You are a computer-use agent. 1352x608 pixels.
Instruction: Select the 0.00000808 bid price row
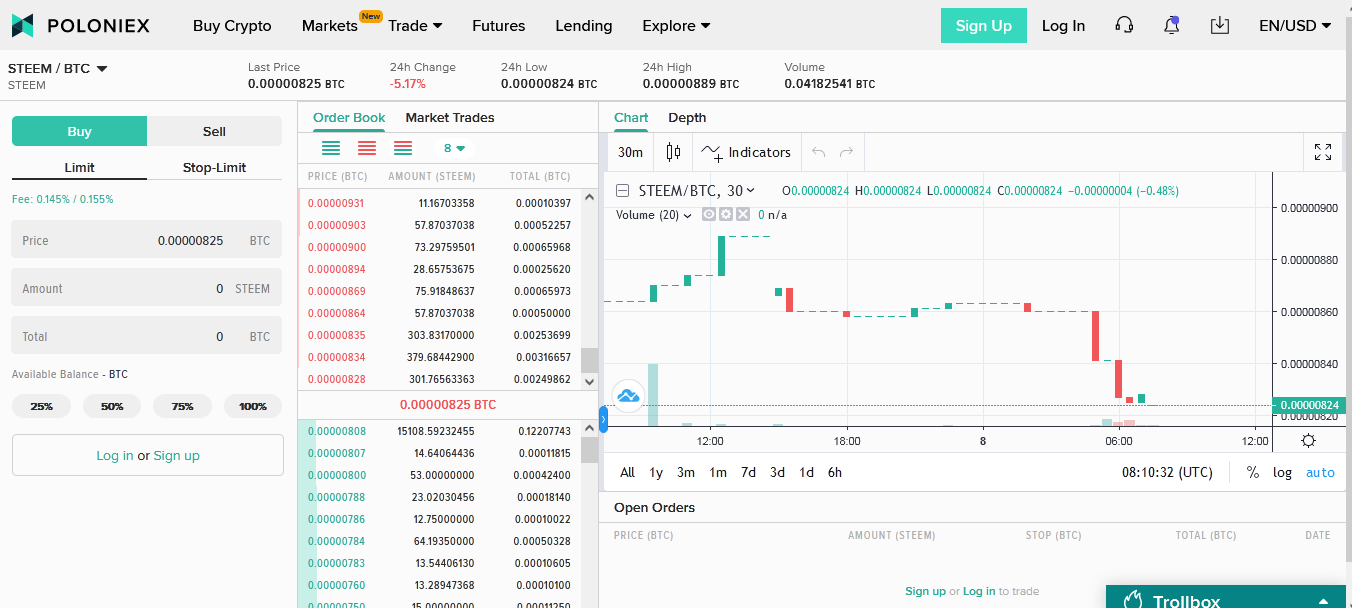click(439, 431)
